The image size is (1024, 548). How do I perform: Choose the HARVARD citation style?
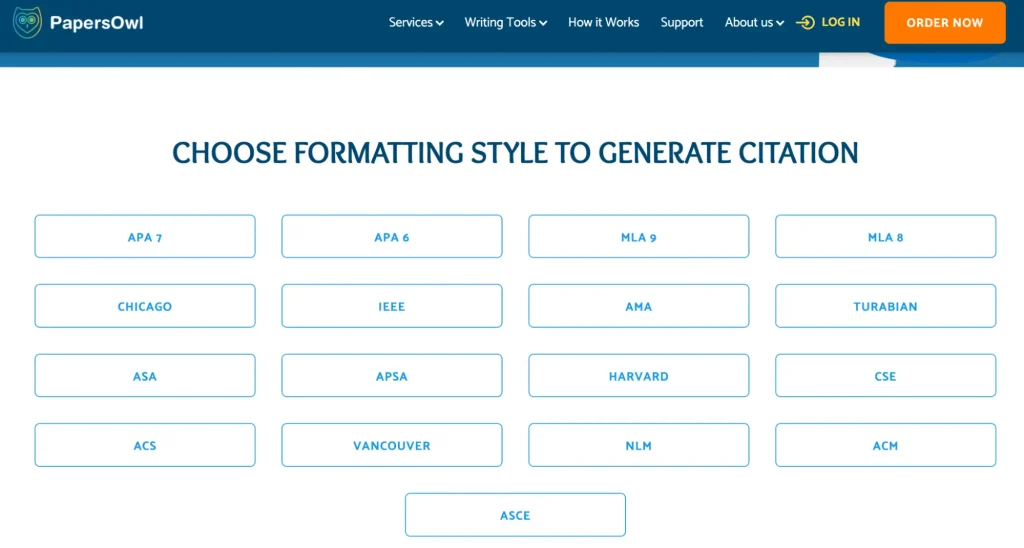(x=639, y=376)
